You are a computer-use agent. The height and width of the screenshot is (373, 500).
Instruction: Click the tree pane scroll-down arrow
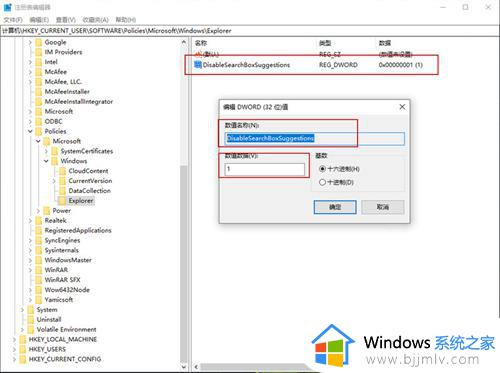coord(184,367)
